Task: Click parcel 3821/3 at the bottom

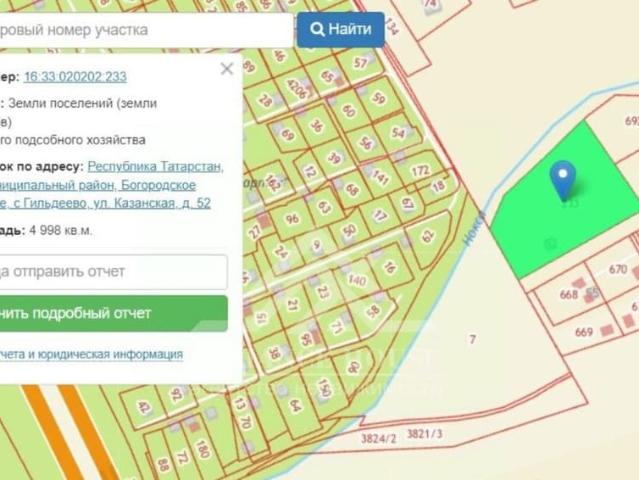Action: [x=425, y=433]
